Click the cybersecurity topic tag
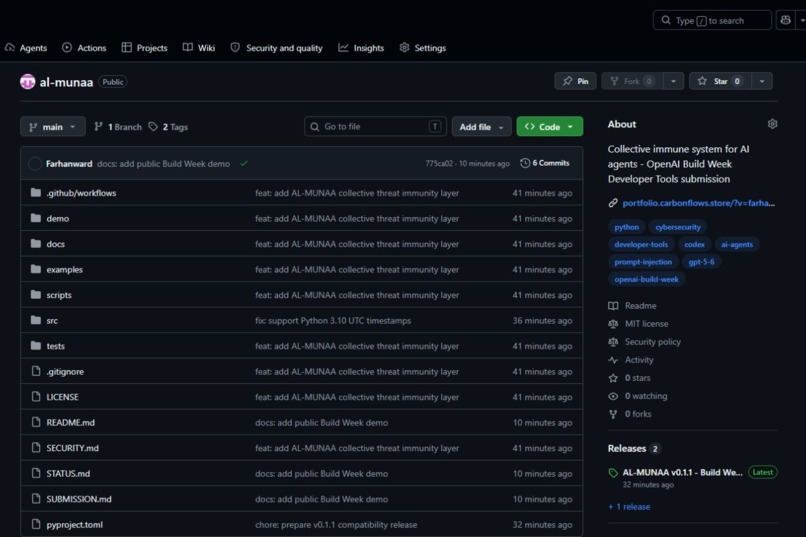Image resolution: width=806 pixels, height=537 pixels. [x=677, y=227]
